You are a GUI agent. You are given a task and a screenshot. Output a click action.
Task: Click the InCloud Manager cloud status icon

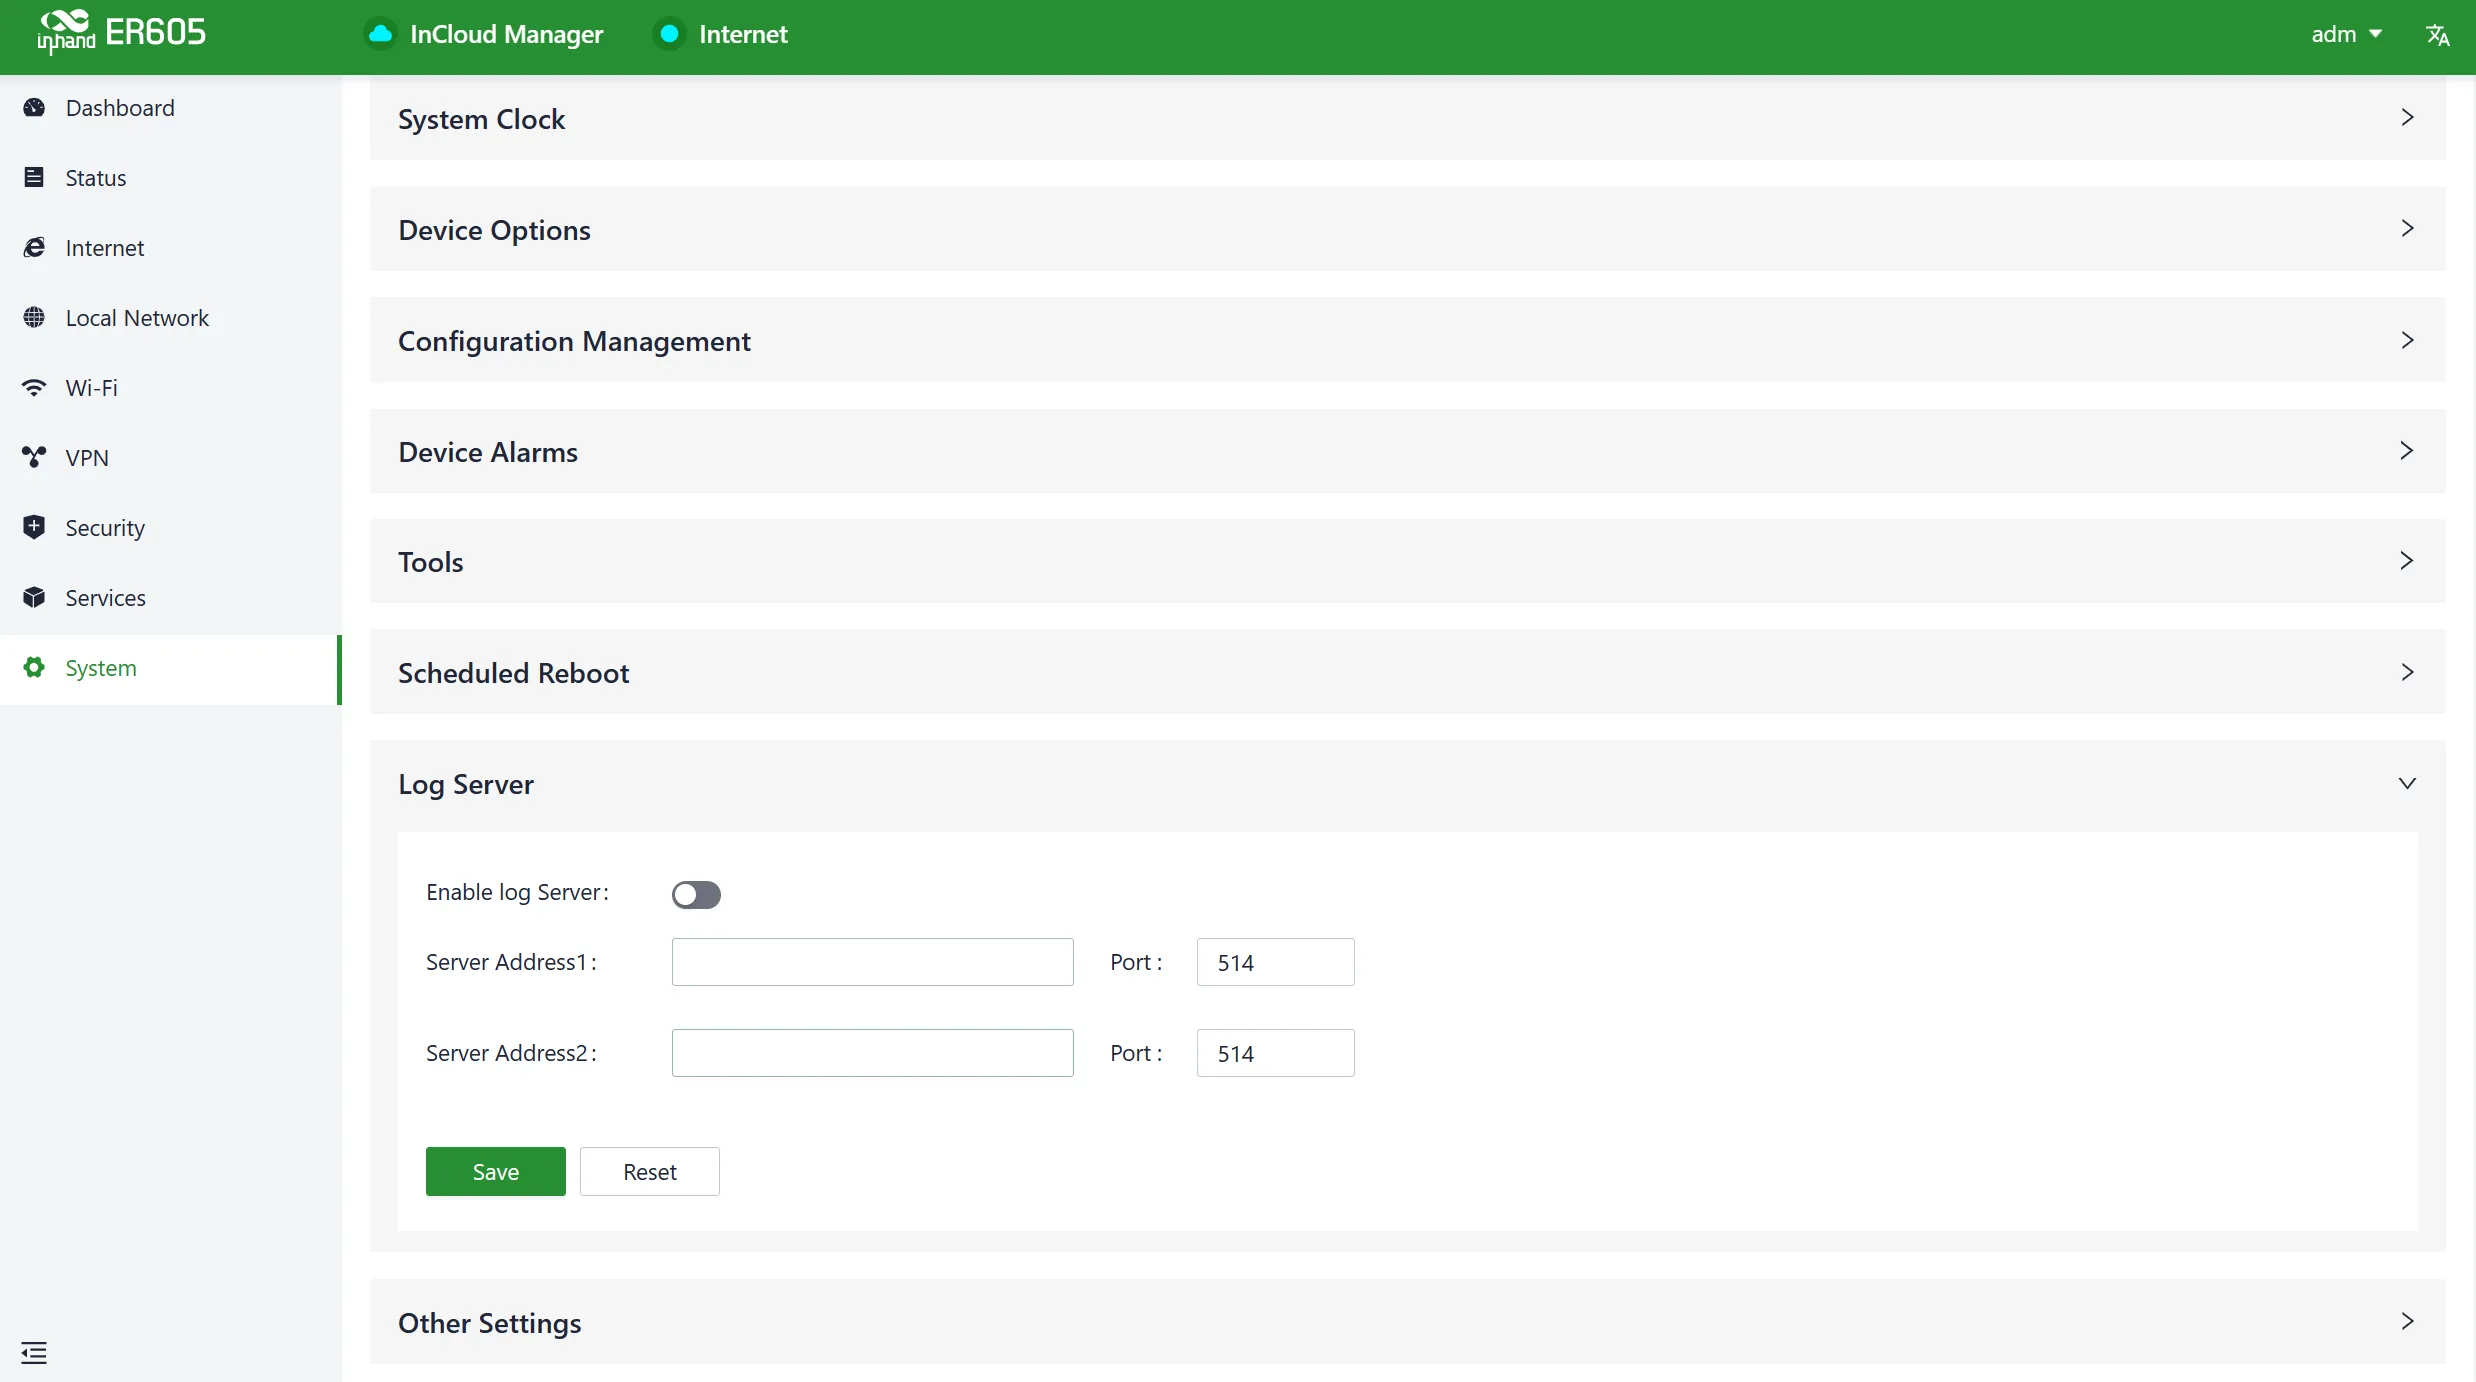point(380,34)
